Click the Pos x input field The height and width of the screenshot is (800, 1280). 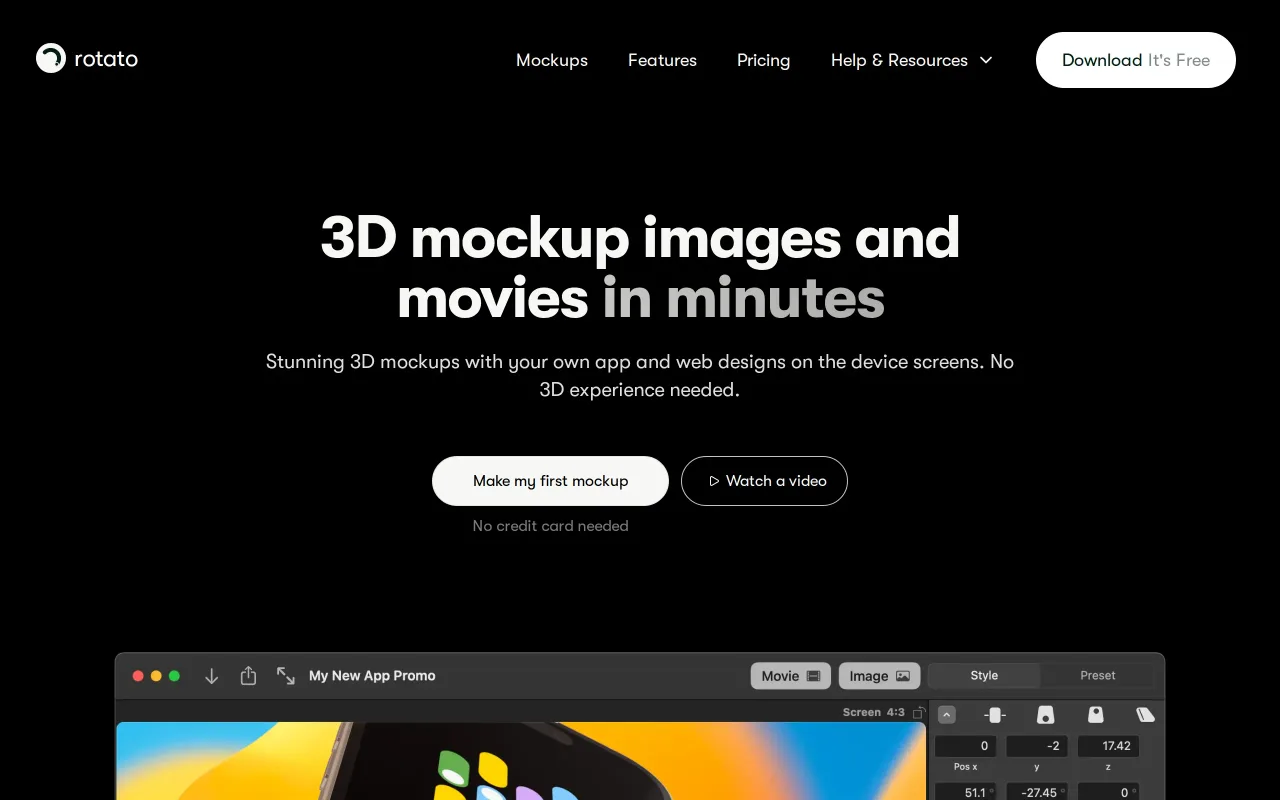click(x=965, y=746)
